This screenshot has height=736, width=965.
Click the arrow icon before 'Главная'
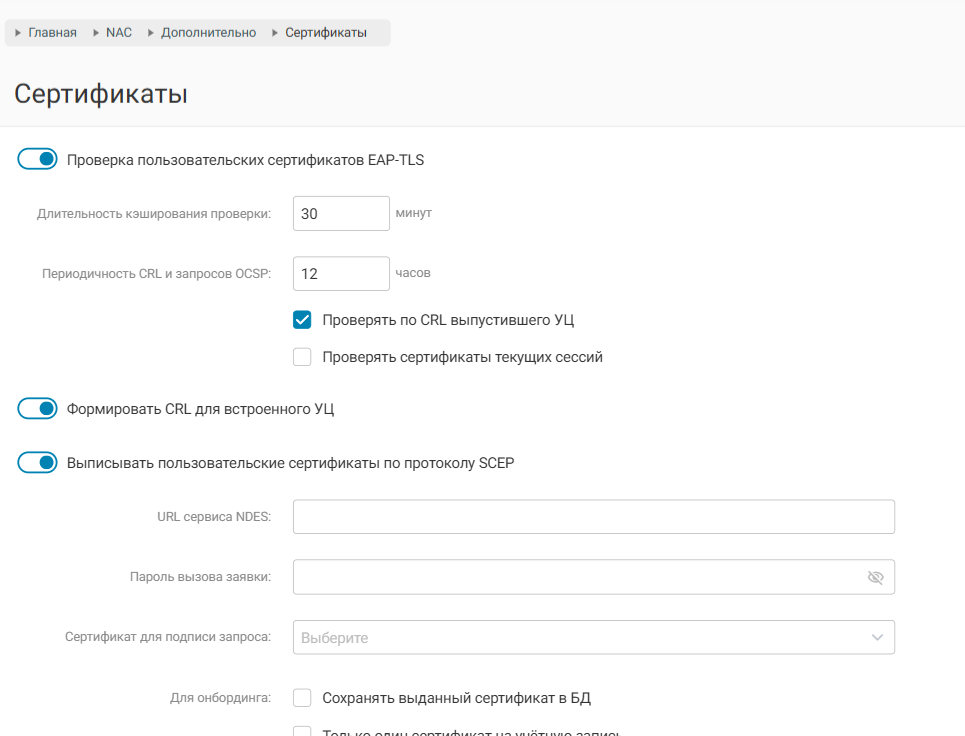pos(19,33)
